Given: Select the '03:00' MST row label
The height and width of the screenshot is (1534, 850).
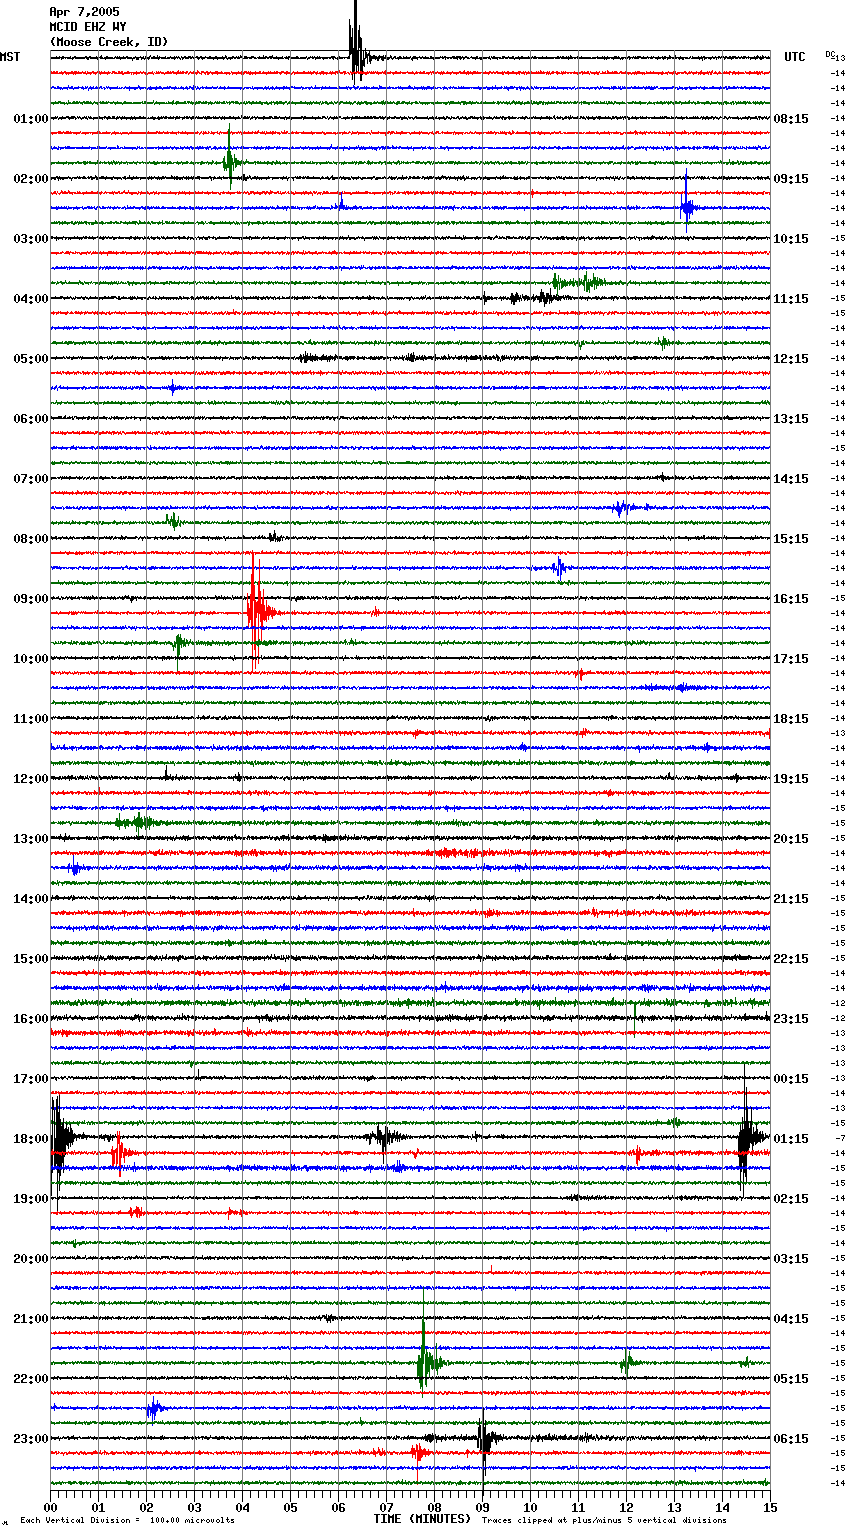Looking at the screenshot, I should [x=31, y=239].
